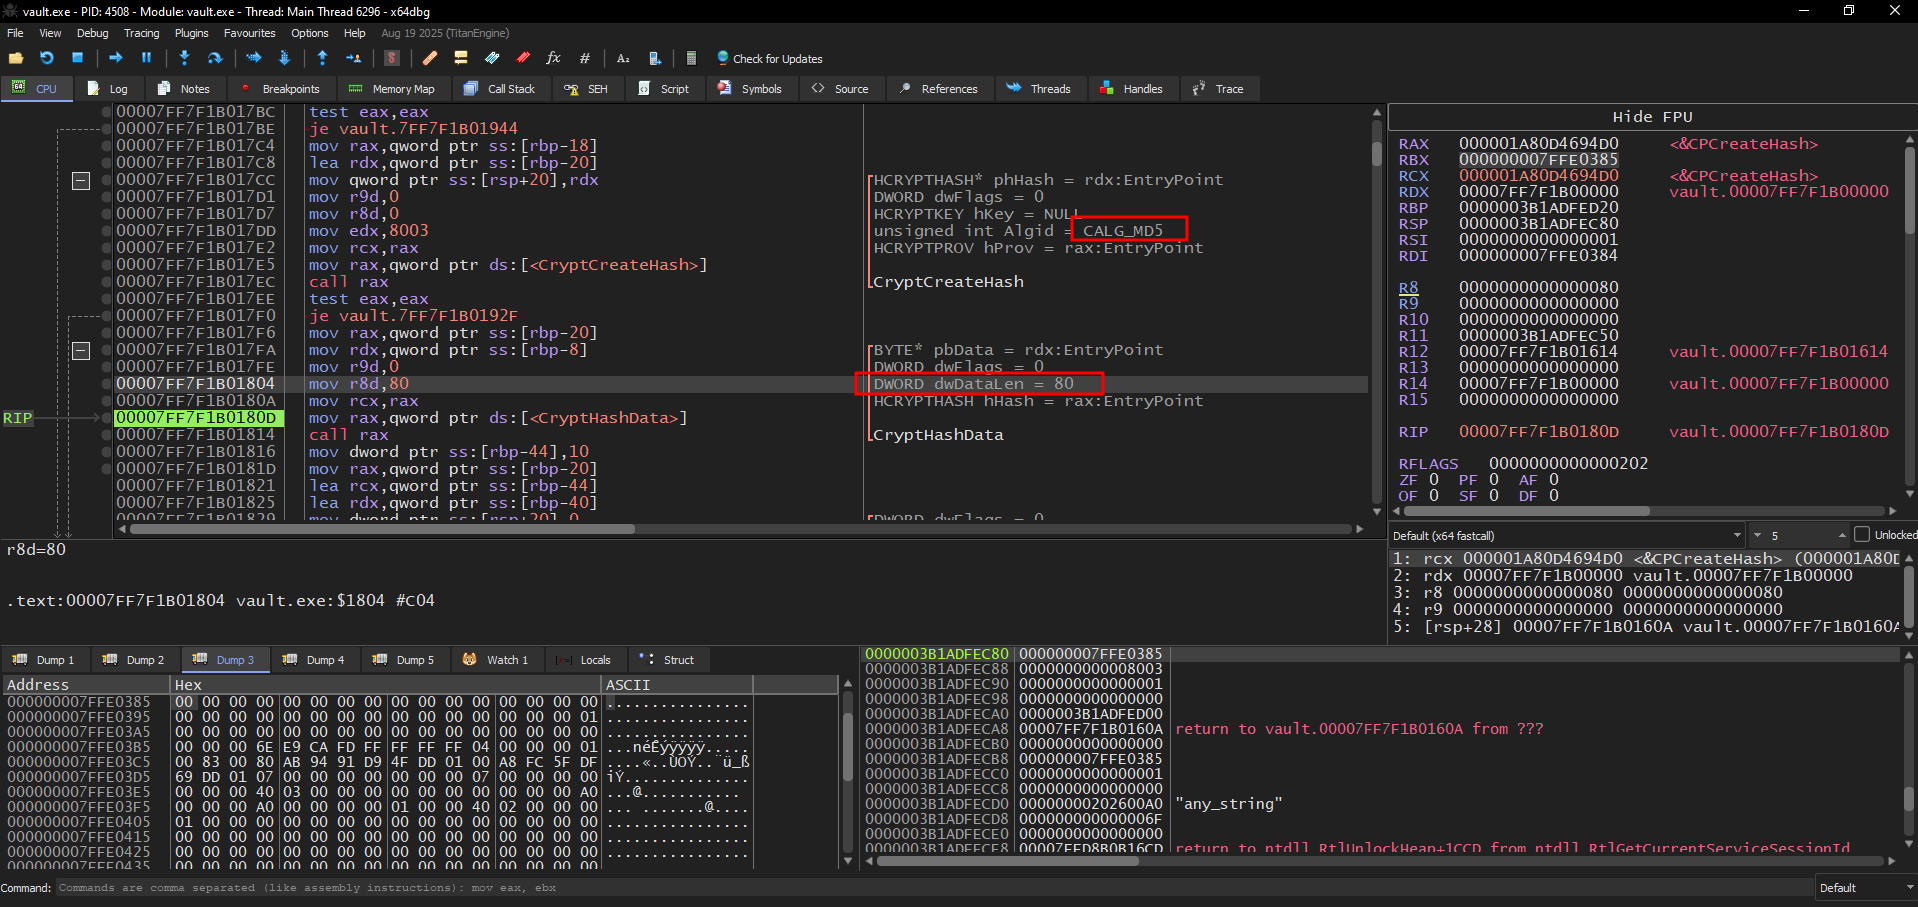Restart the debuggee with the restart icon

click(x=46, y=58)
